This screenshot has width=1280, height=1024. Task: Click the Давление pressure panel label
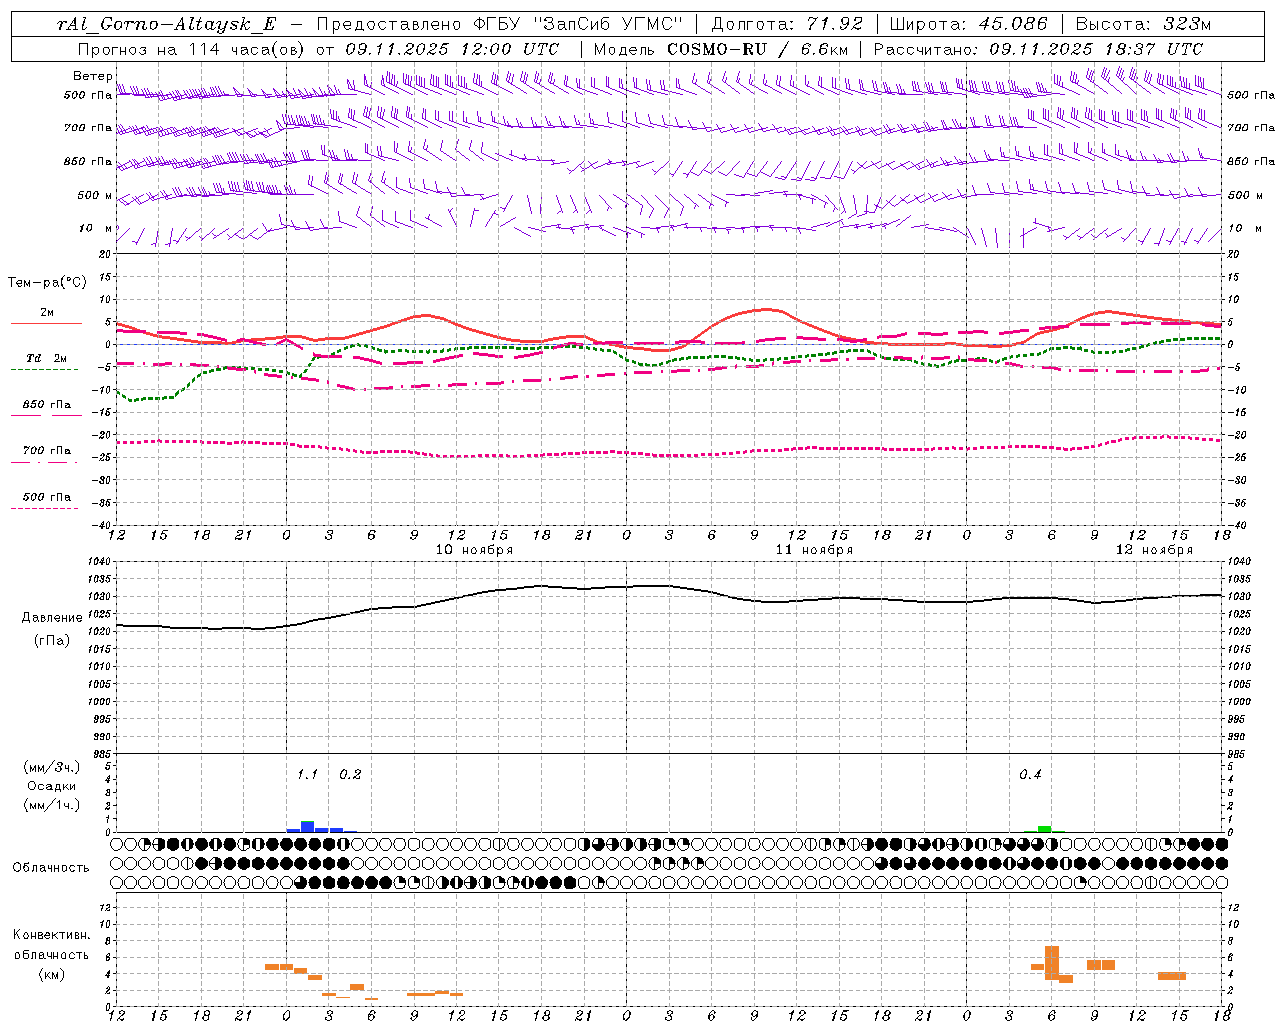coord(51,618)
